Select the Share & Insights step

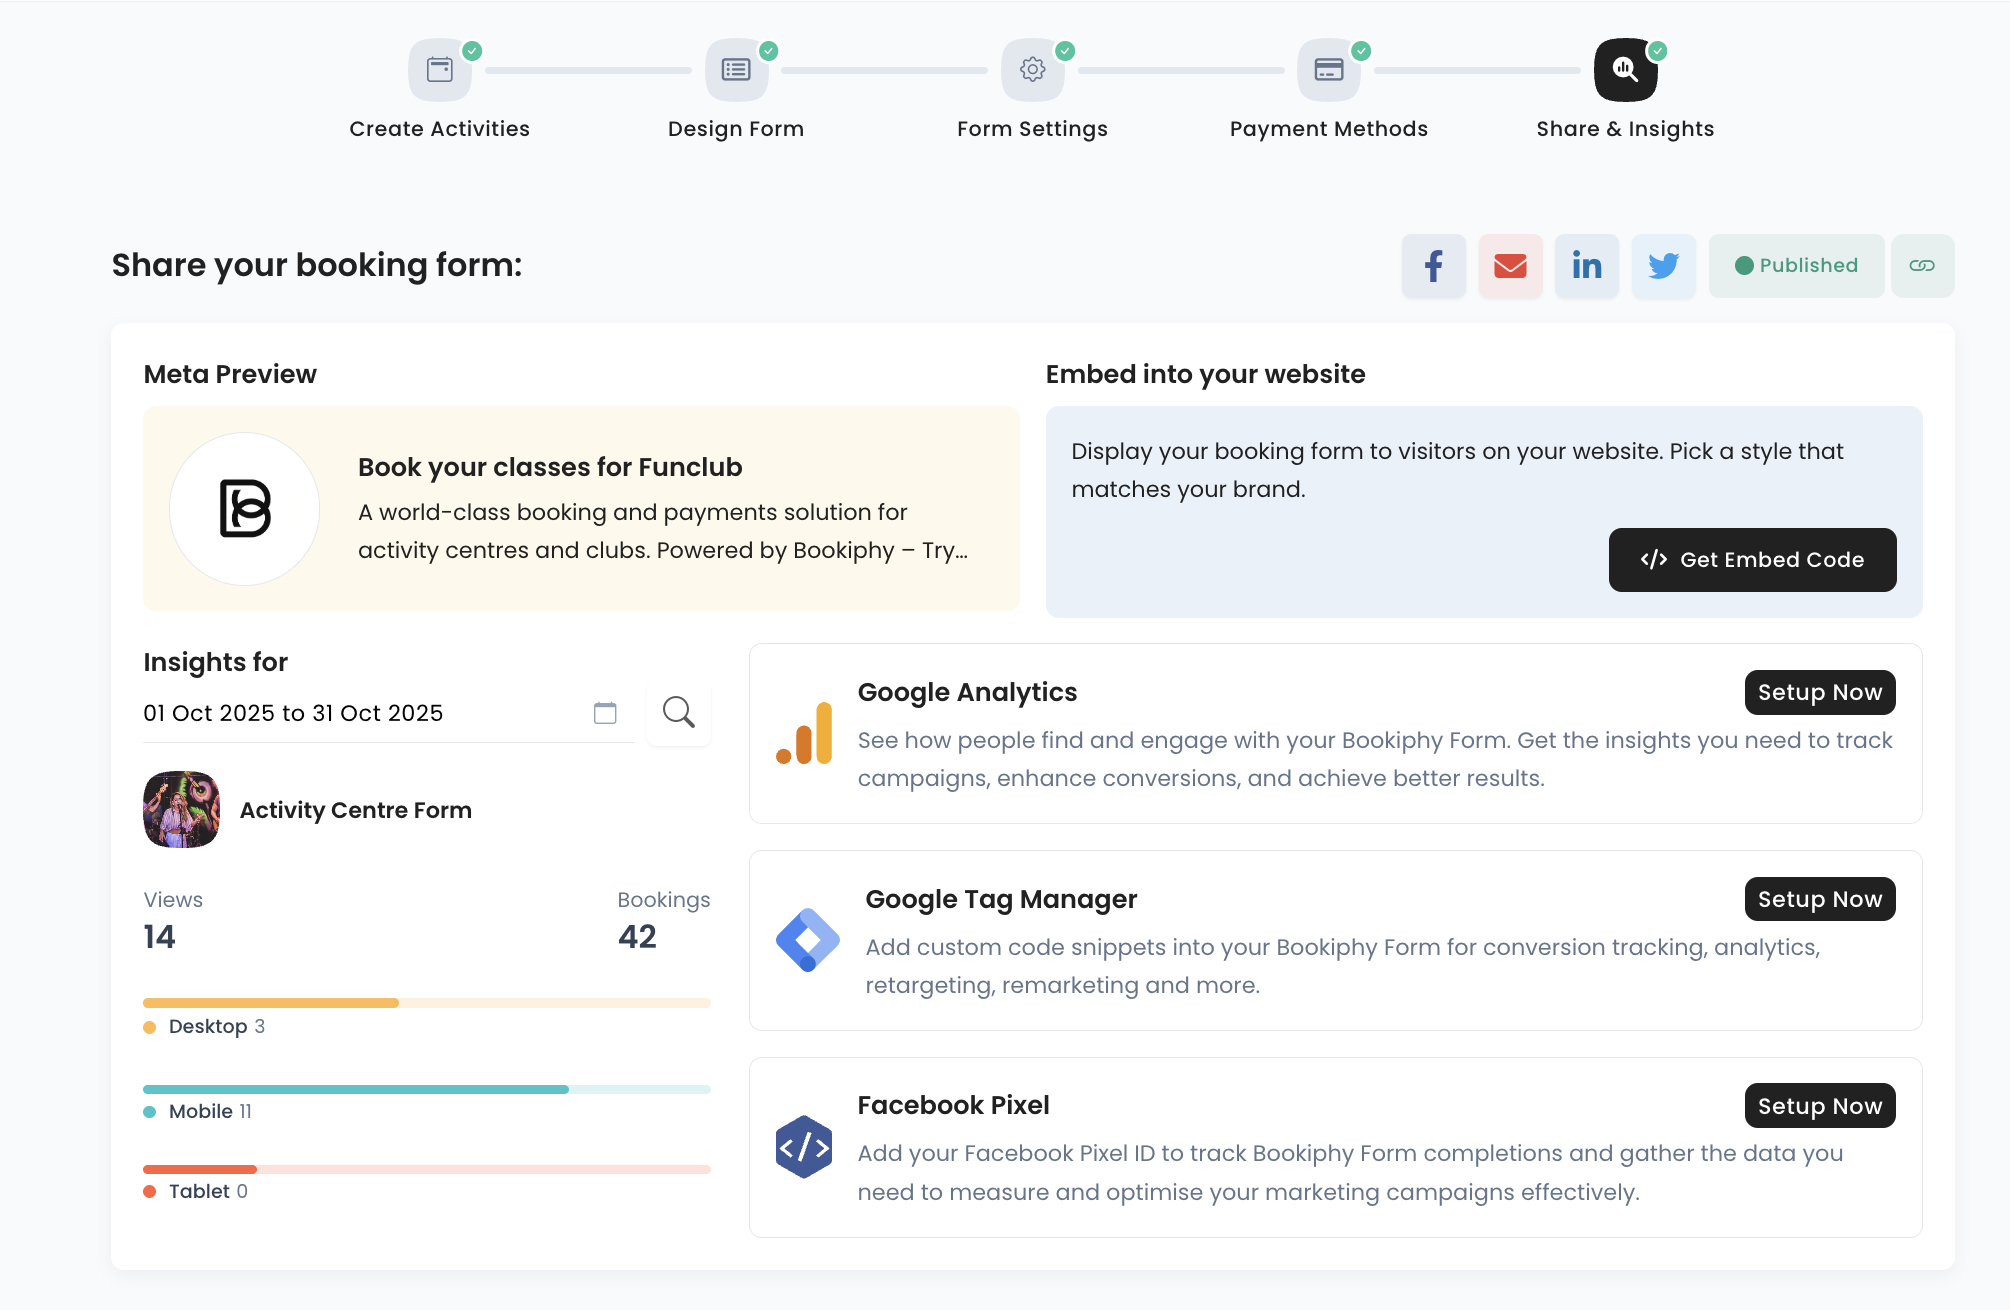pyautogui.click(x=1625, y=70)
